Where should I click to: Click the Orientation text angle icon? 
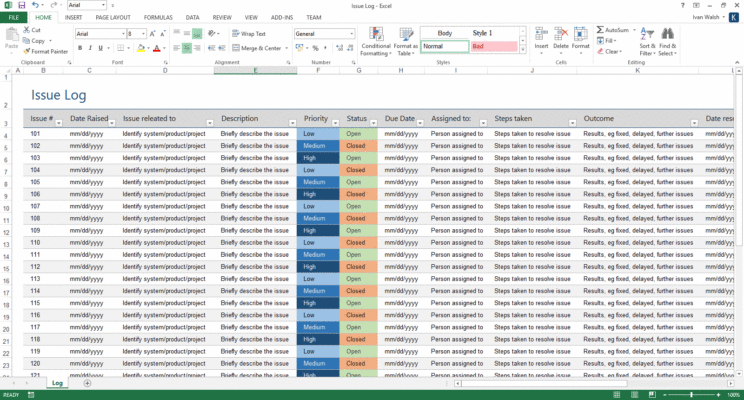point(212,33)
